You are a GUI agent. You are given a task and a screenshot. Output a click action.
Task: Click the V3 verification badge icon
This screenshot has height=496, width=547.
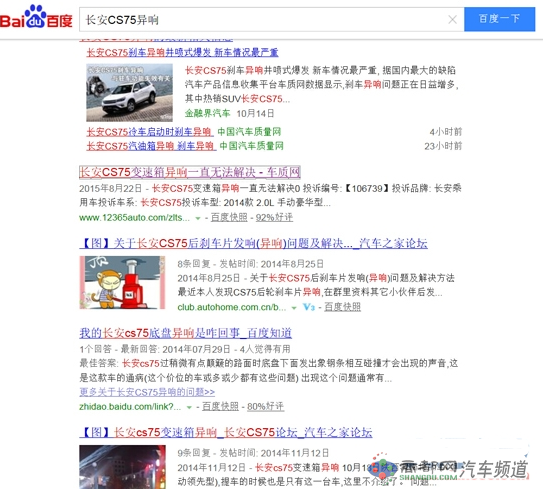point(309,307)
